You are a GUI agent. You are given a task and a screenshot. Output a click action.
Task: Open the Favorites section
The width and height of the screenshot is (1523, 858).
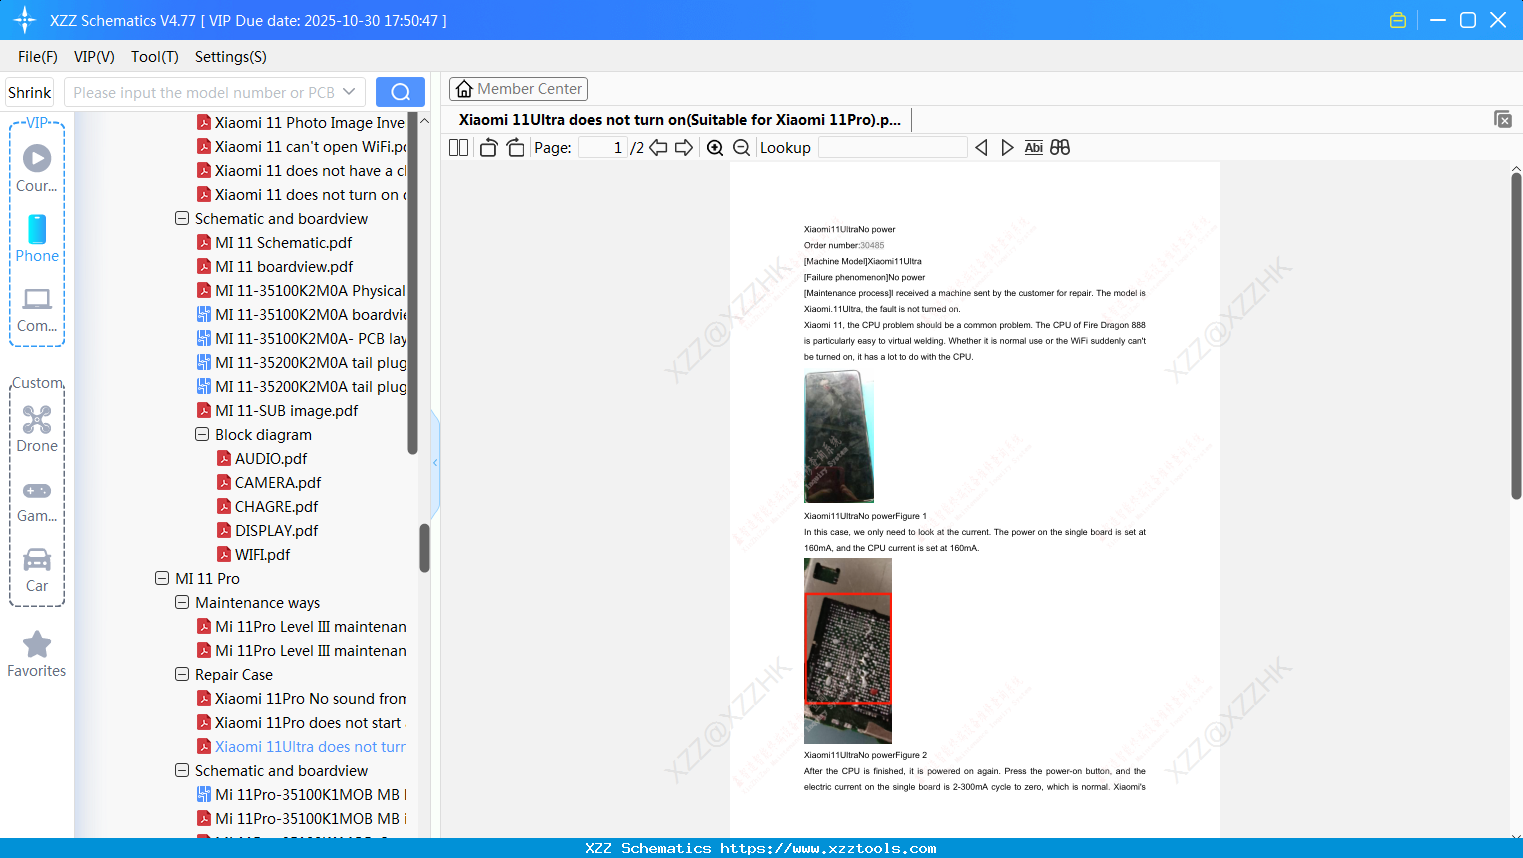37,655
